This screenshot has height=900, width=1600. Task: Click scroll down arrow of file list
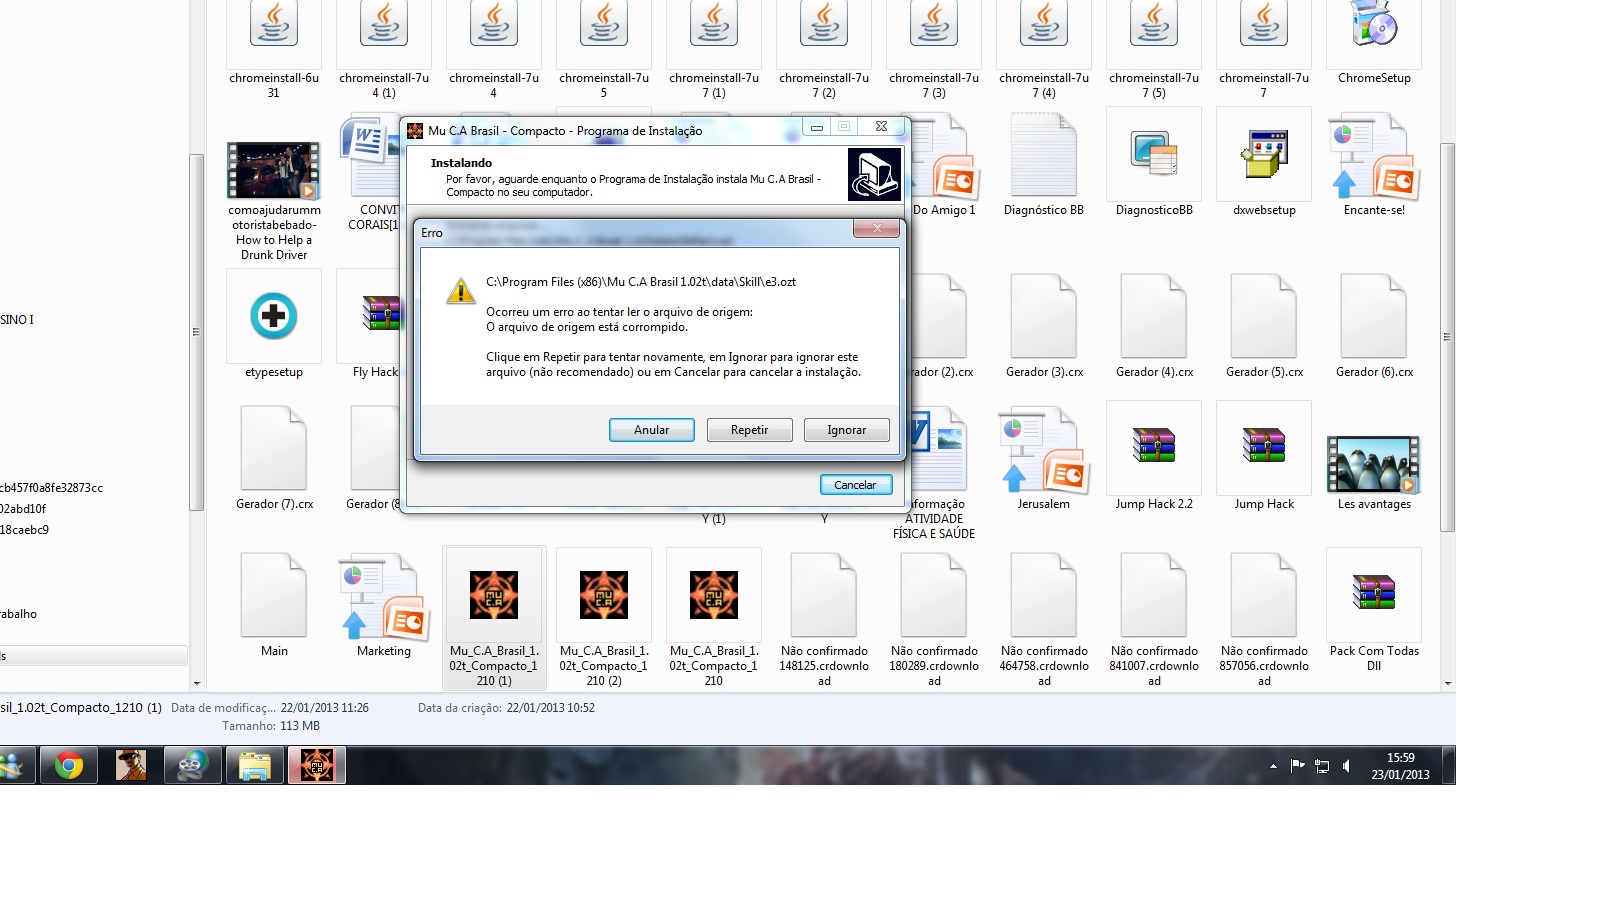tap(1448, 684)
